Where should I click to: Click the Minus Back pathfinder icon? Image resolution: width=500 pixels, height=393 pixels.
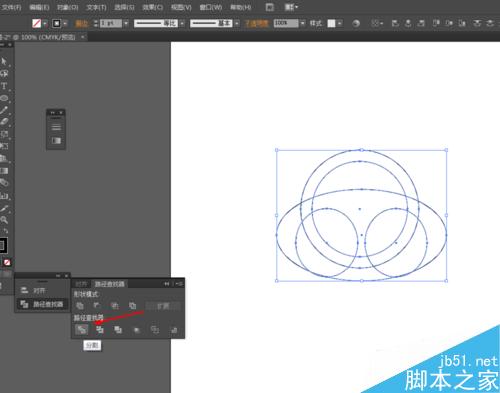(x=174, y=330)
